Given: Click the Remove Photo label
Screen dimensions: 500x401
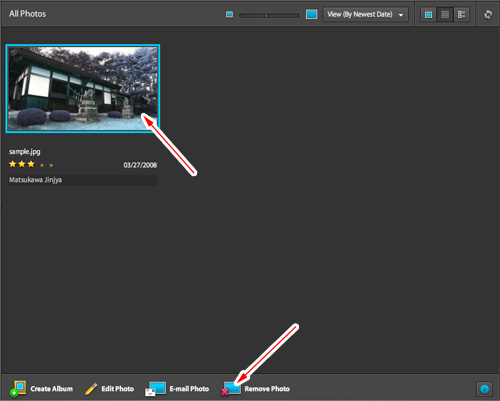Looking at the screenshot, I should coord(267,389).
